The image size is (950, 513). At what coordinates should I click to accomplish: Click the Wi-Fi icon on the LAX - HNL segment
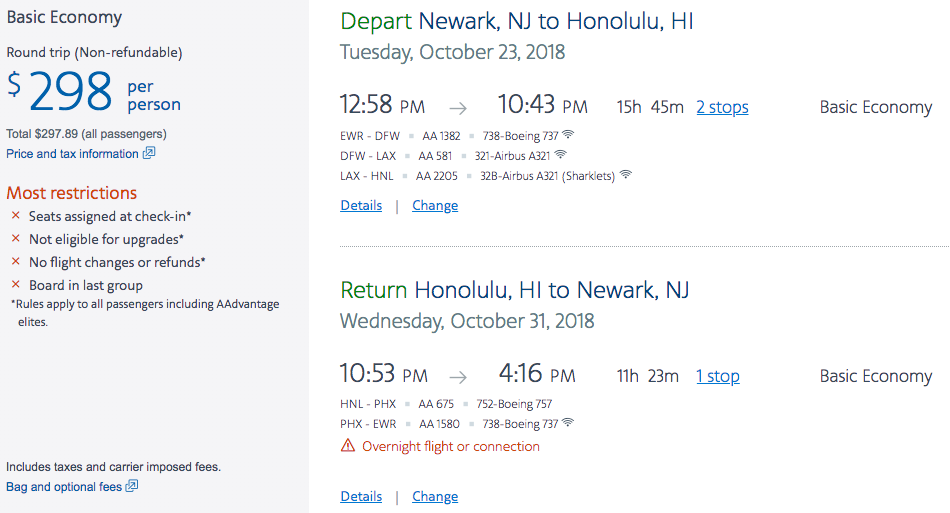click(x=626, y=175)
